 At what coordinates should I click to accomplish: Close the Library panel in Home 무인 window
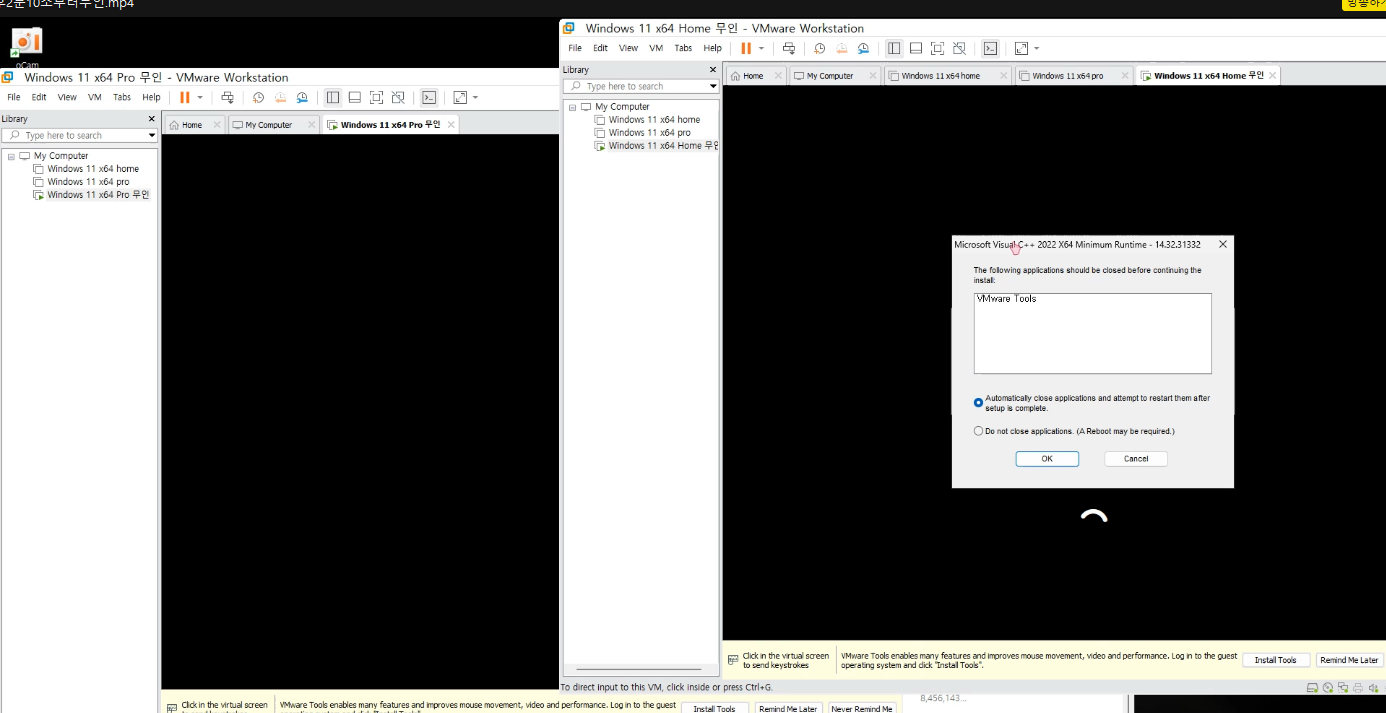point(713,70)
